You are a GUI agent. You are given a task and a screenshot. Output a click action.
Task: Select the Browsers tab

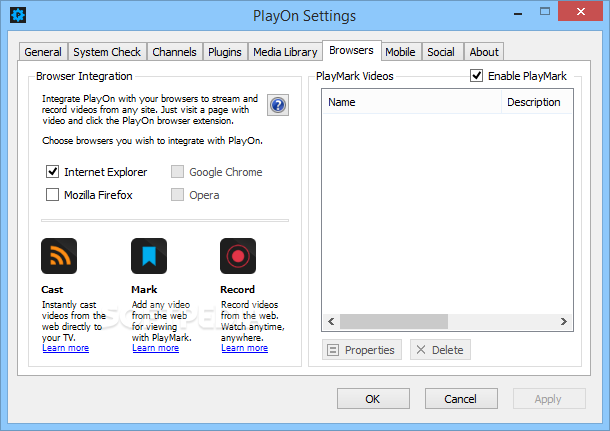[351, 50]
